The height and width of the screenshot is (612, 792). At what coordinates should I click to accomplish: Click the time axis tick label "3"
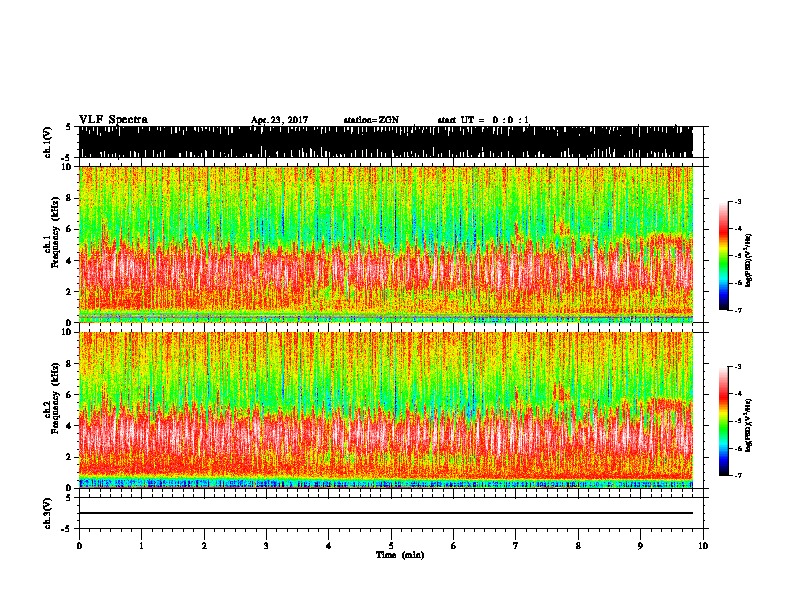[266, 546]
